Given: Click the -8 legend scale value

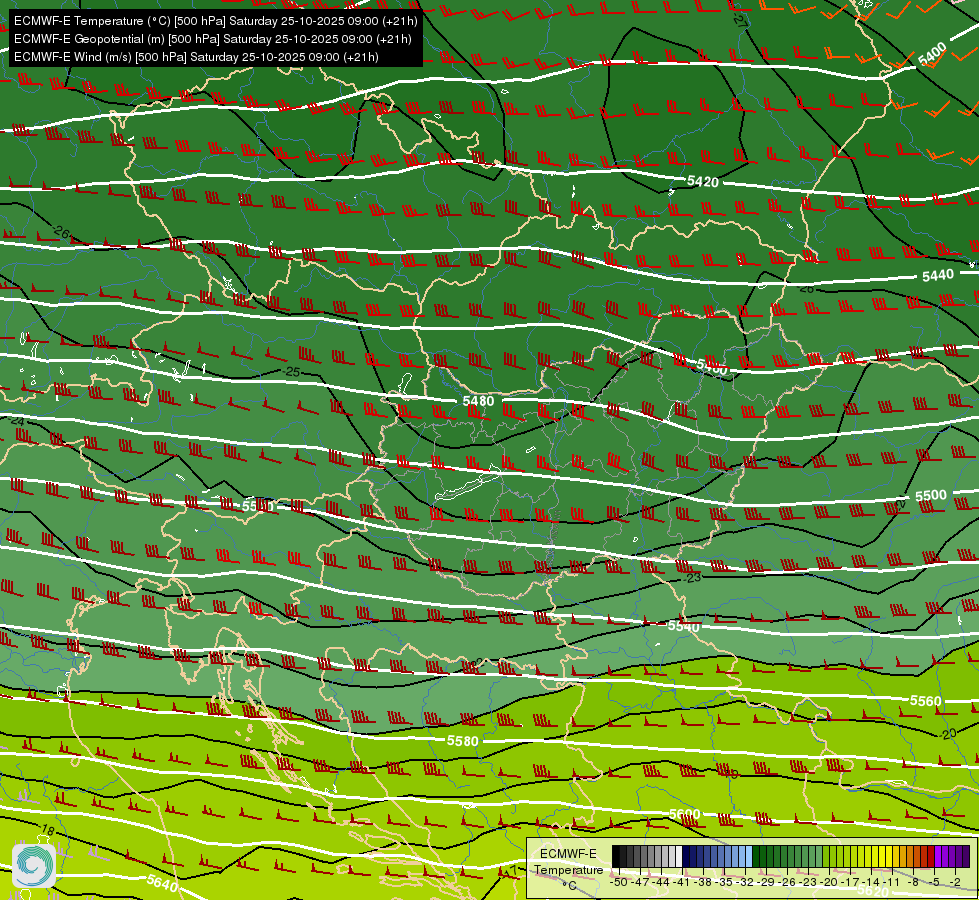Looking at the screenshot, I should [x=913, y=883].
